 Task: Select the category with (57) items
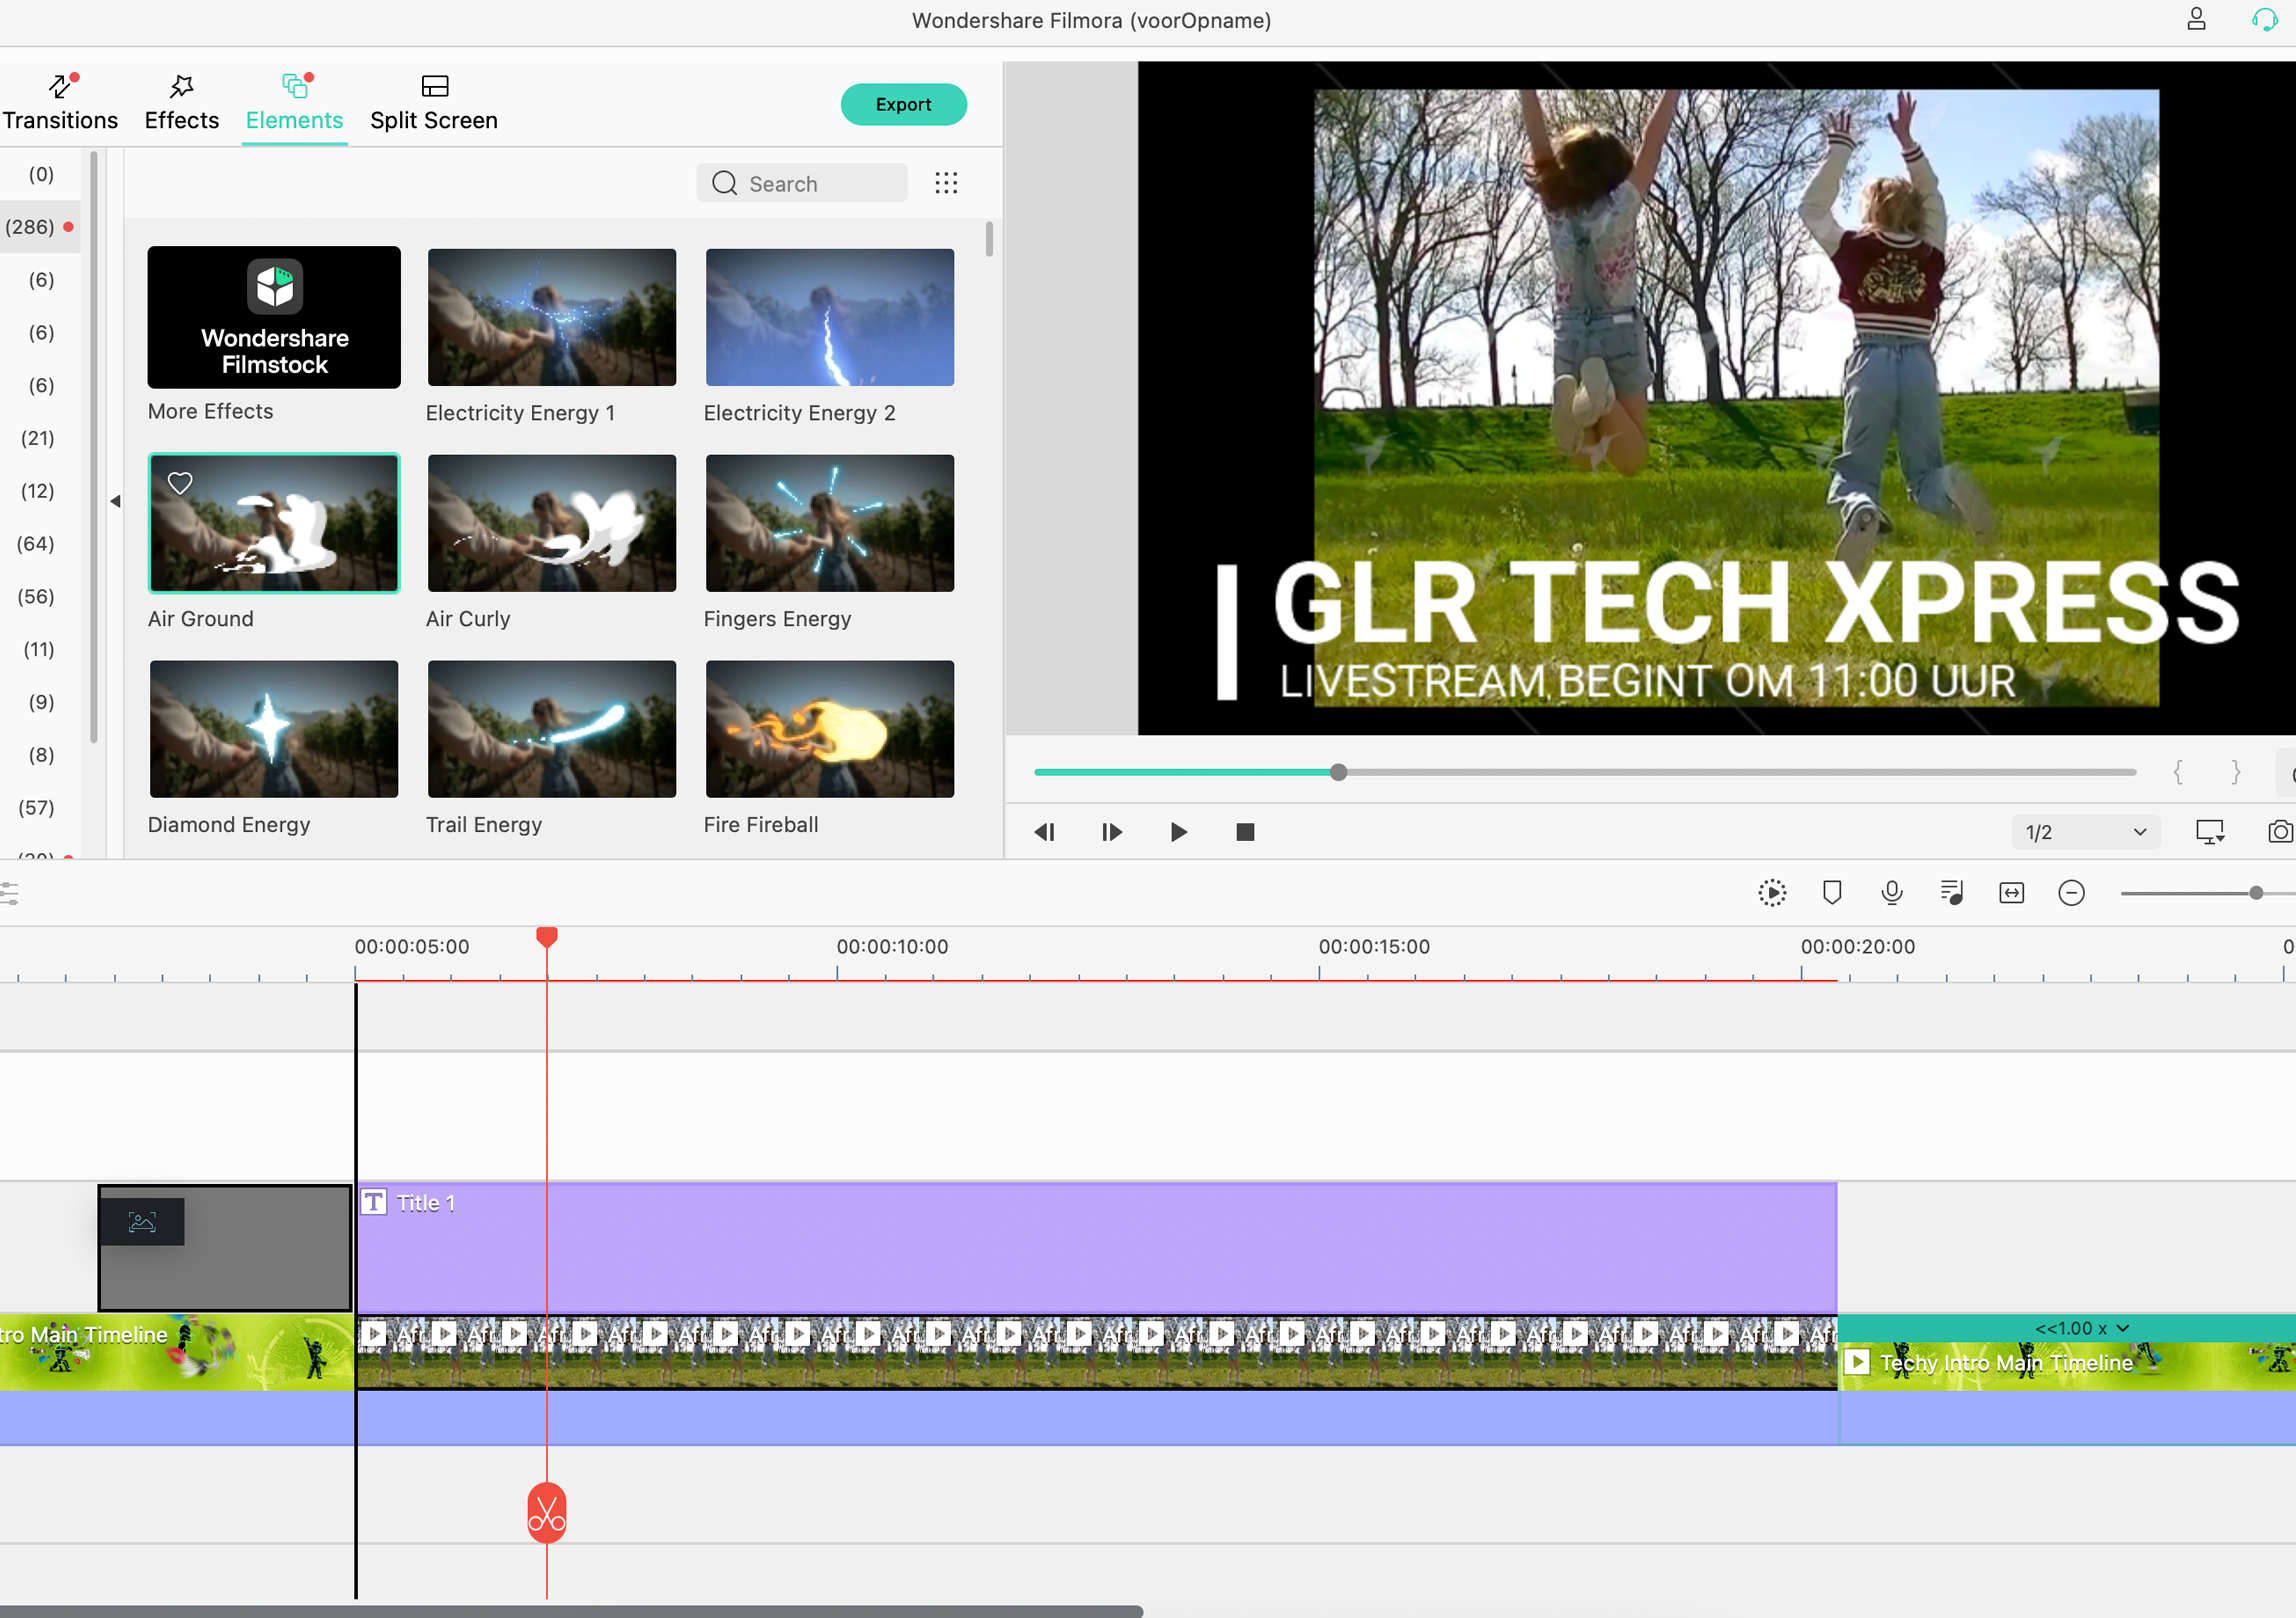[x=37, y=808]
